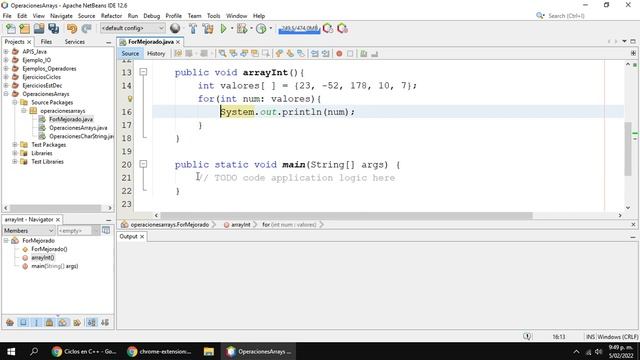Click the Debug Project icon

(242, 29)
